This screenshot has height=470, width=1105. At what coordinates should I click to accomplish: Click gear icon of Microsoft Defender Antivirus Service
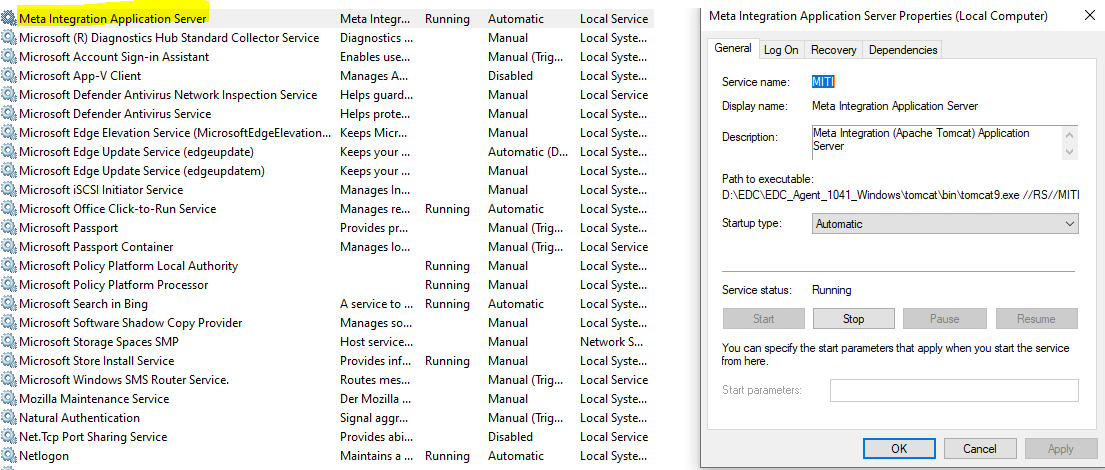[8, 113]
